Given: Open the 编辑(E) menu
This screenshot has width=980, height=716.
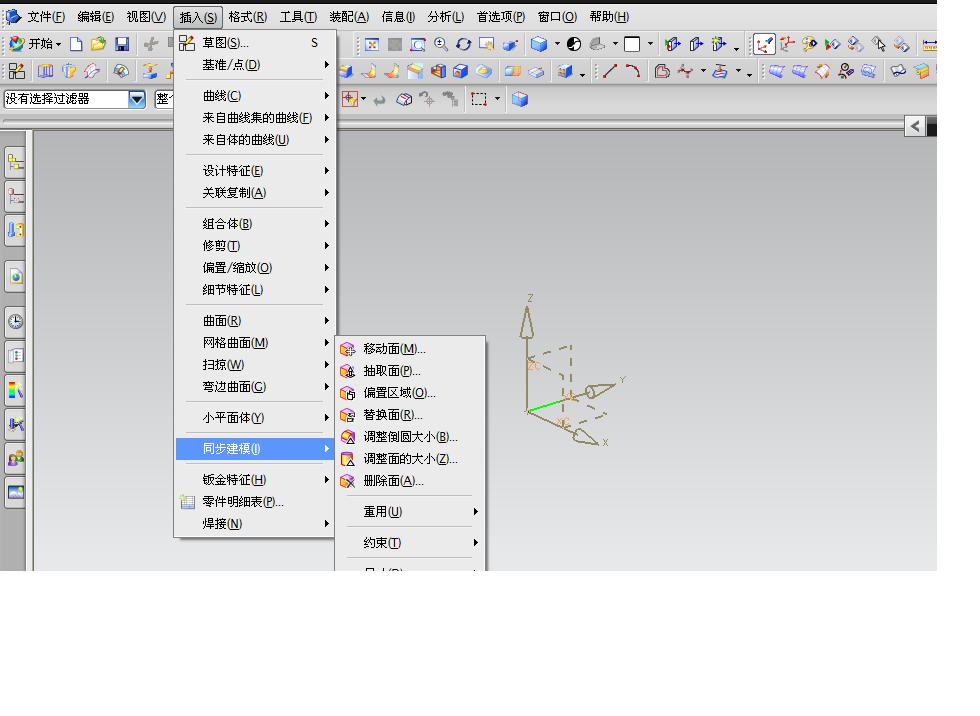Looking at the screenshot, I should click(96, 17).
